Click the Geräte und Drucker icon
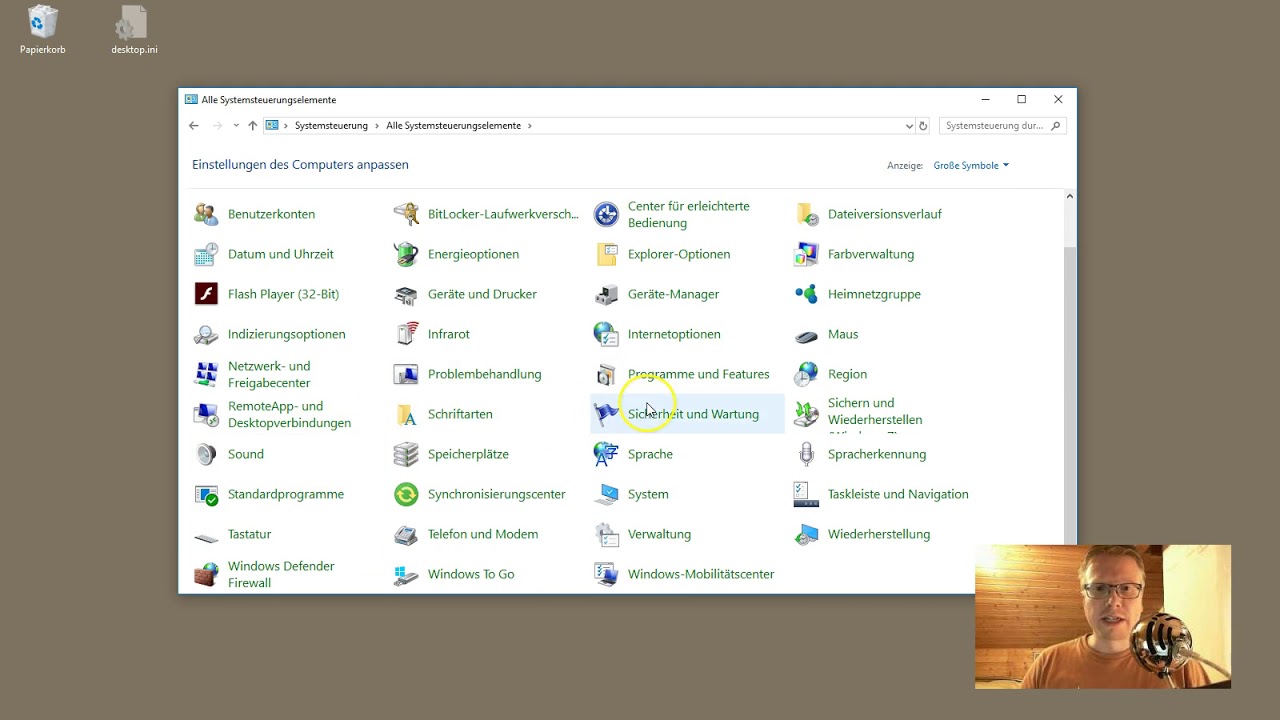The width and height of the screenshot is (1280, 720). click(x=406, y=294)
